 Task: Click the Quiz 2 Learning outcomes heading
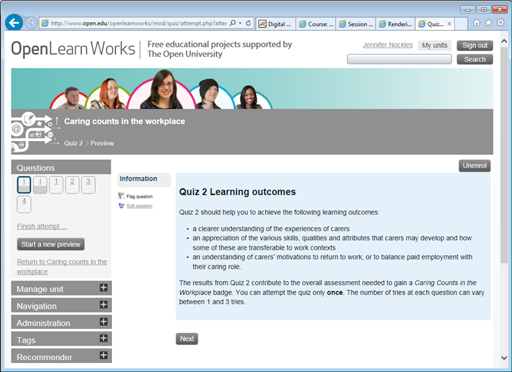(x=237, y=192)
